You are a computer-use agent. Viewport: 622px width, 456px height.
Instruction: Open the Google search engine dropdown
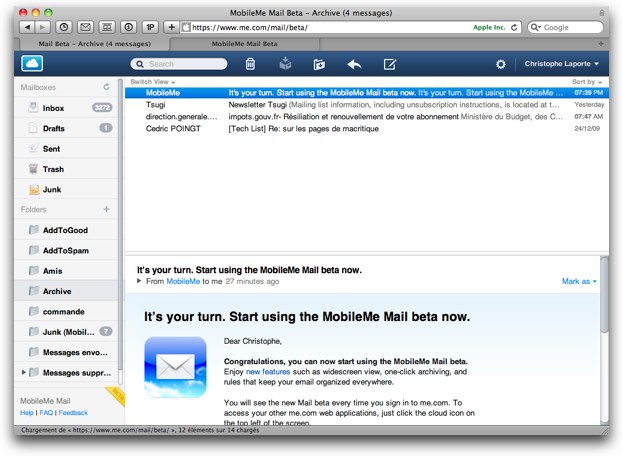[536, 27]
